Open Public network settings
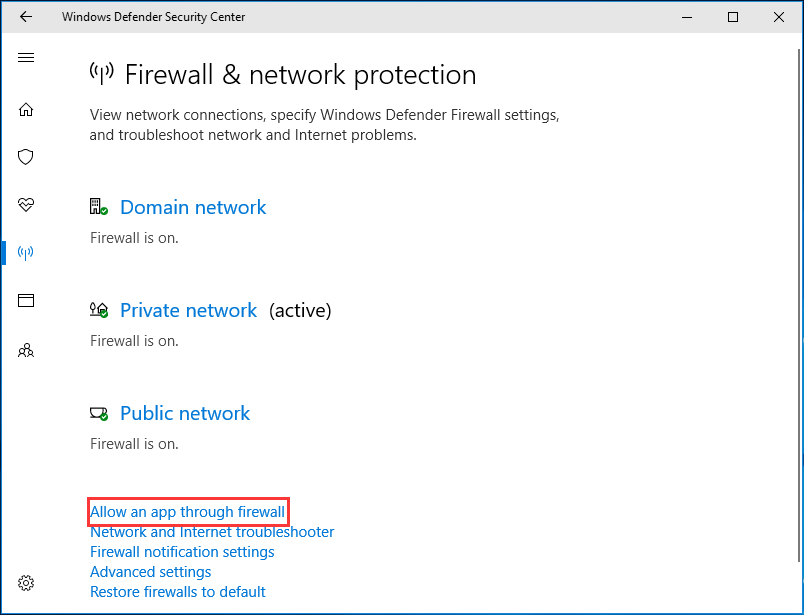Screen dimensions: 804x615 [x=184, y=413]
